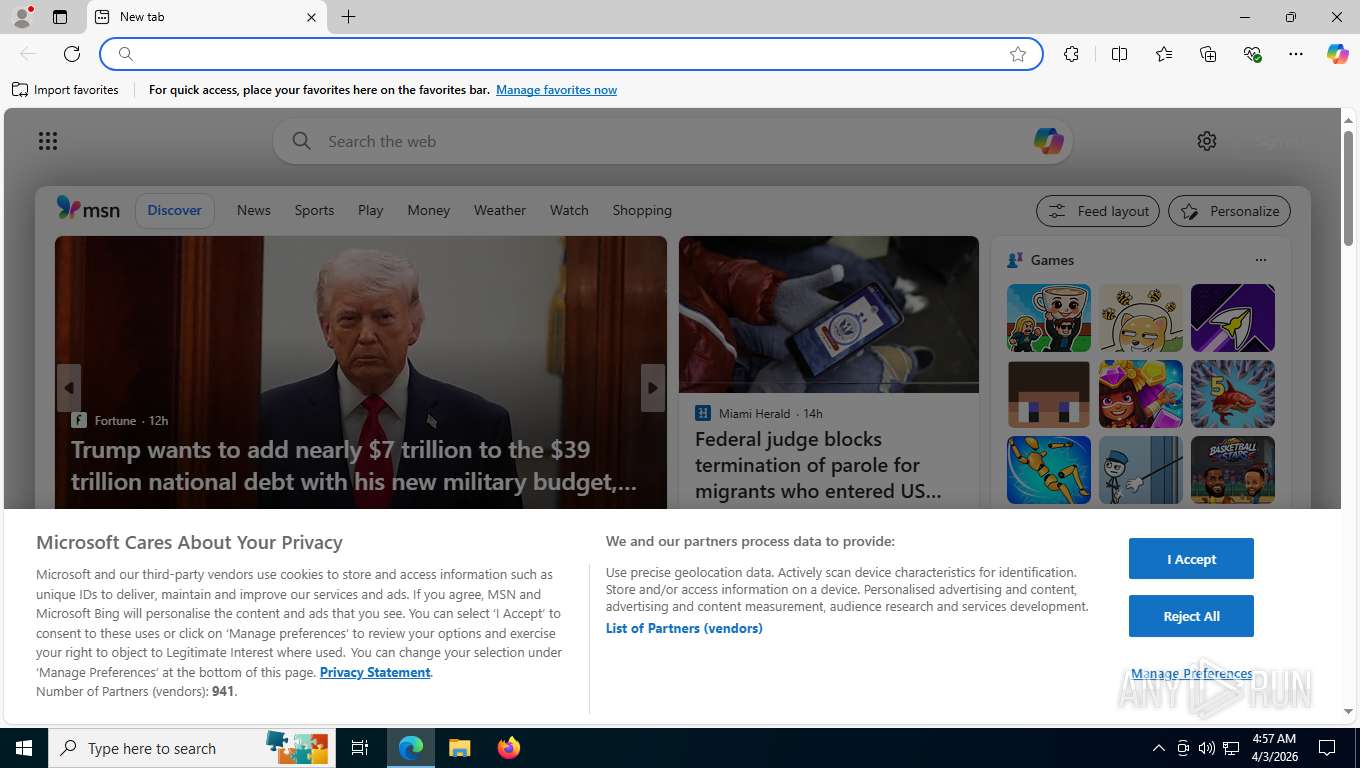Screen dimensions: 1360x768
Task: Open Settings and more ellipsis menu
Action: coord(1296,54)
